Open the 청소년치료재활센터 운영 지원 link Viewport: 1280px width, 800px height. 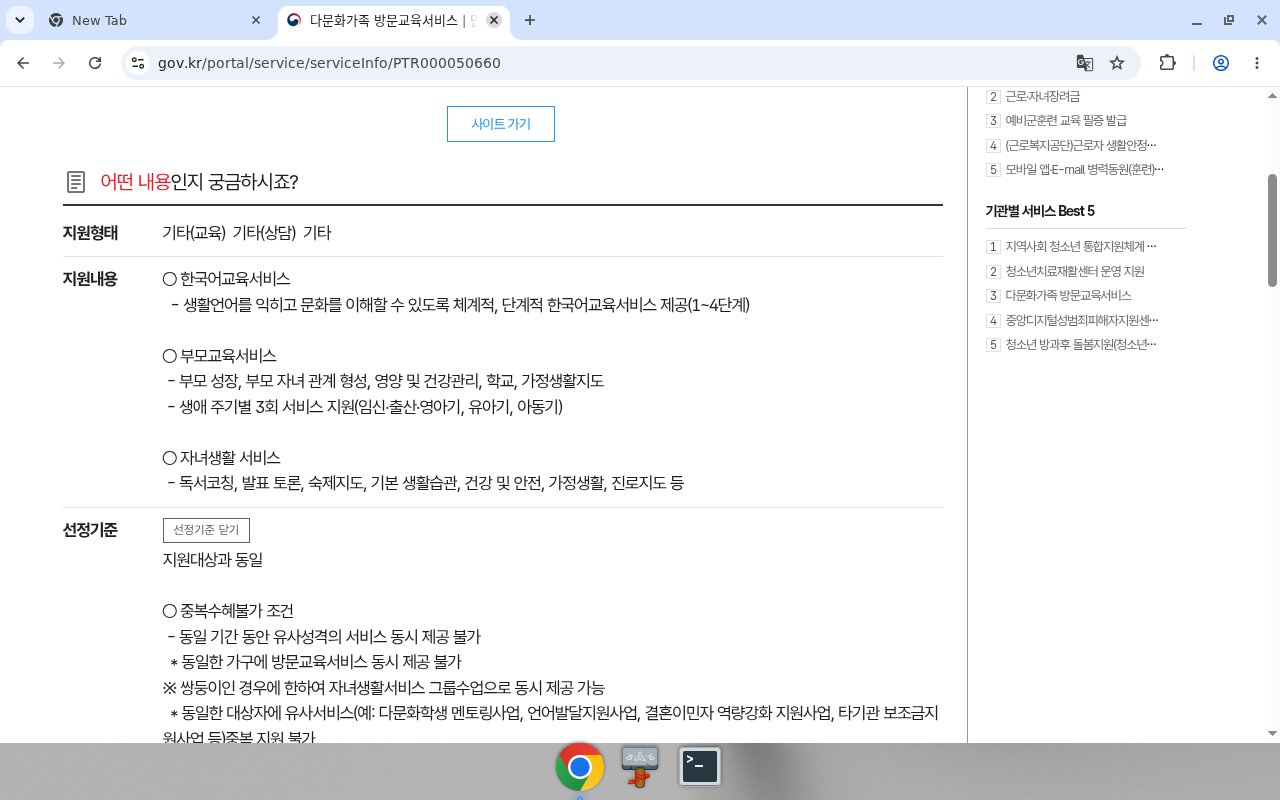[x=1075, y=271]
